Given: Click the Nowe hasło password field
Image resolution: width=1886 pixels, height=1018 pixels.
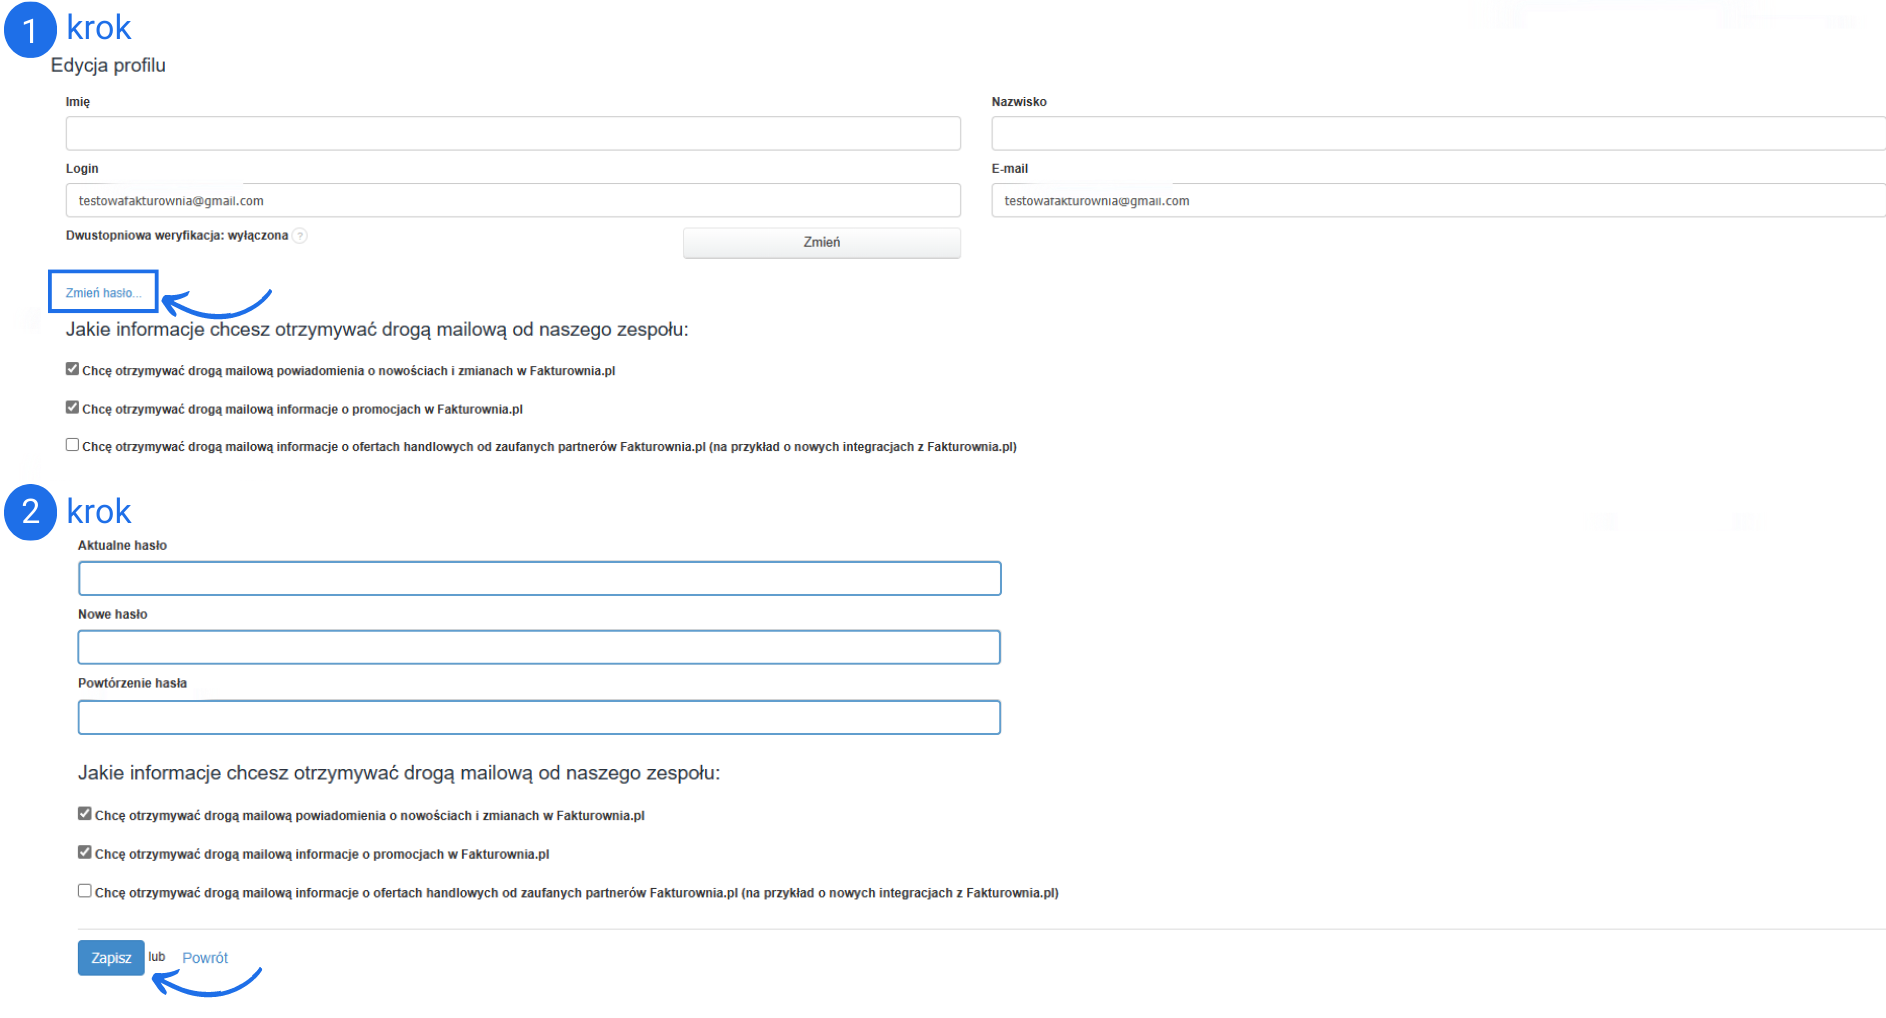Looking at the screenshot, I should (540, 648).
